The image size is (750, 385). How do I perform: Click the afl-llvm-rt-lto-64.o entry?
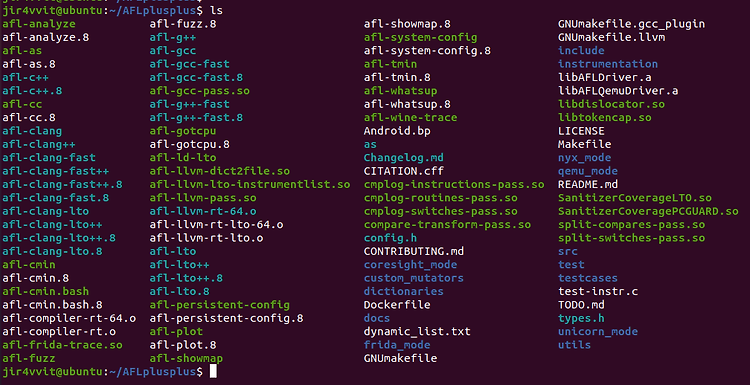coord(216,225)
